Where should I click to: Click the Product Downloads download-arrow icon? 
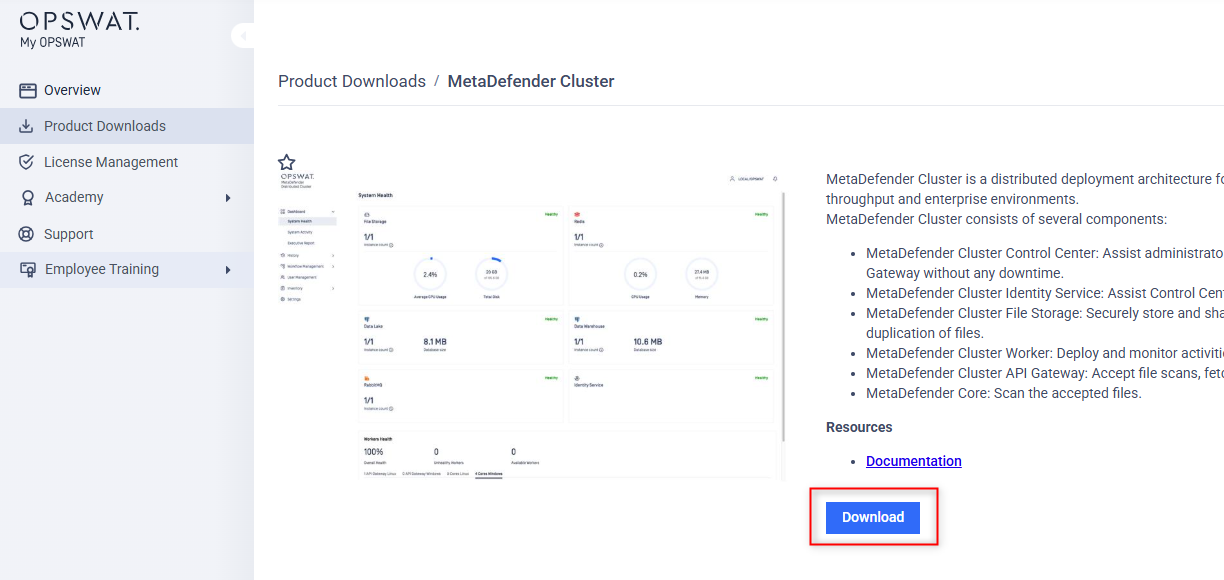point(27,126)
